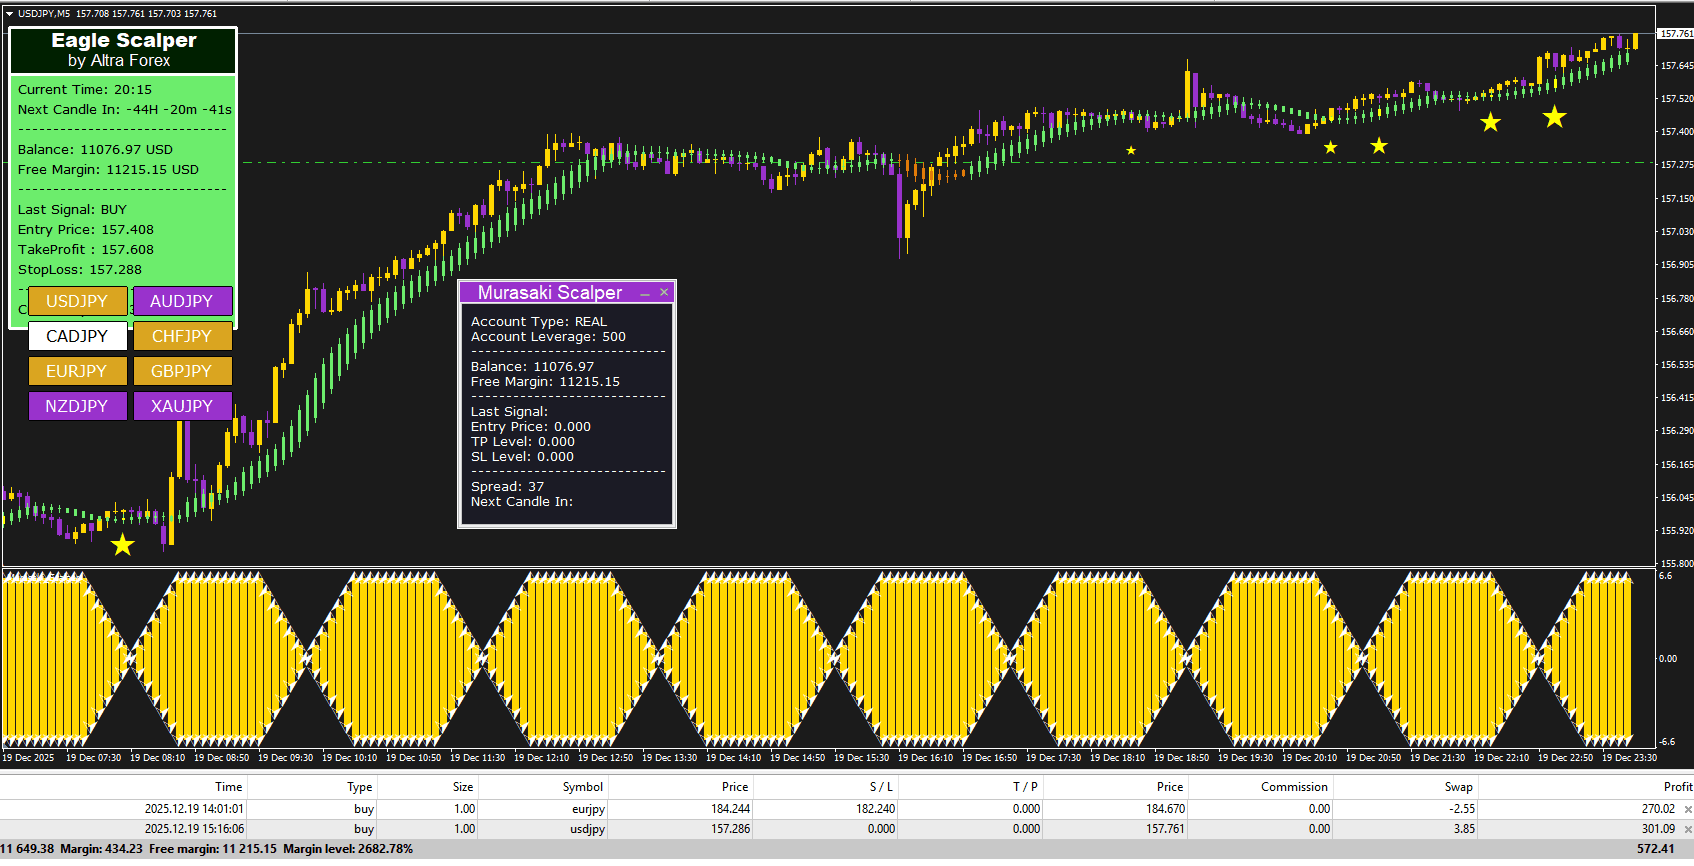Sort trades by Time column header
Image resolution: width=1694 pixels, height=866 pixels.
coord(228,787)
